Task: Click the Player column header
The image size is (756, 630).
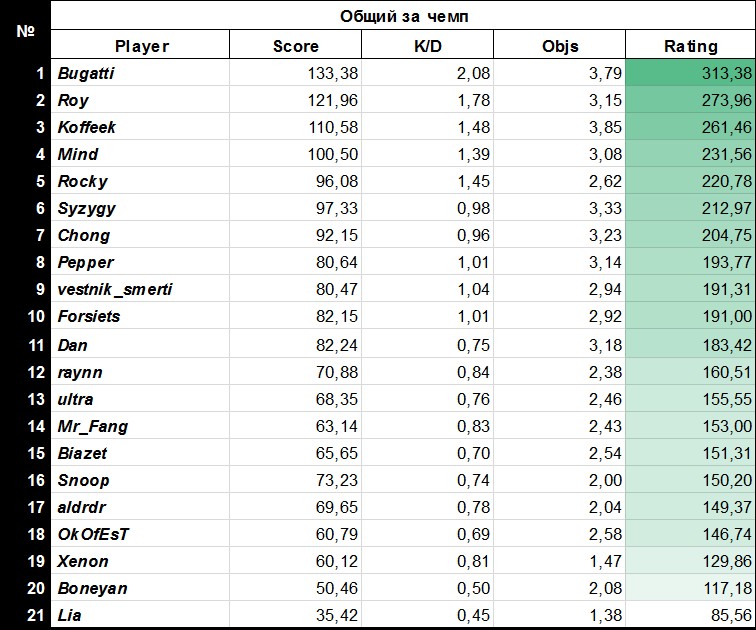Action: point(141,46)
